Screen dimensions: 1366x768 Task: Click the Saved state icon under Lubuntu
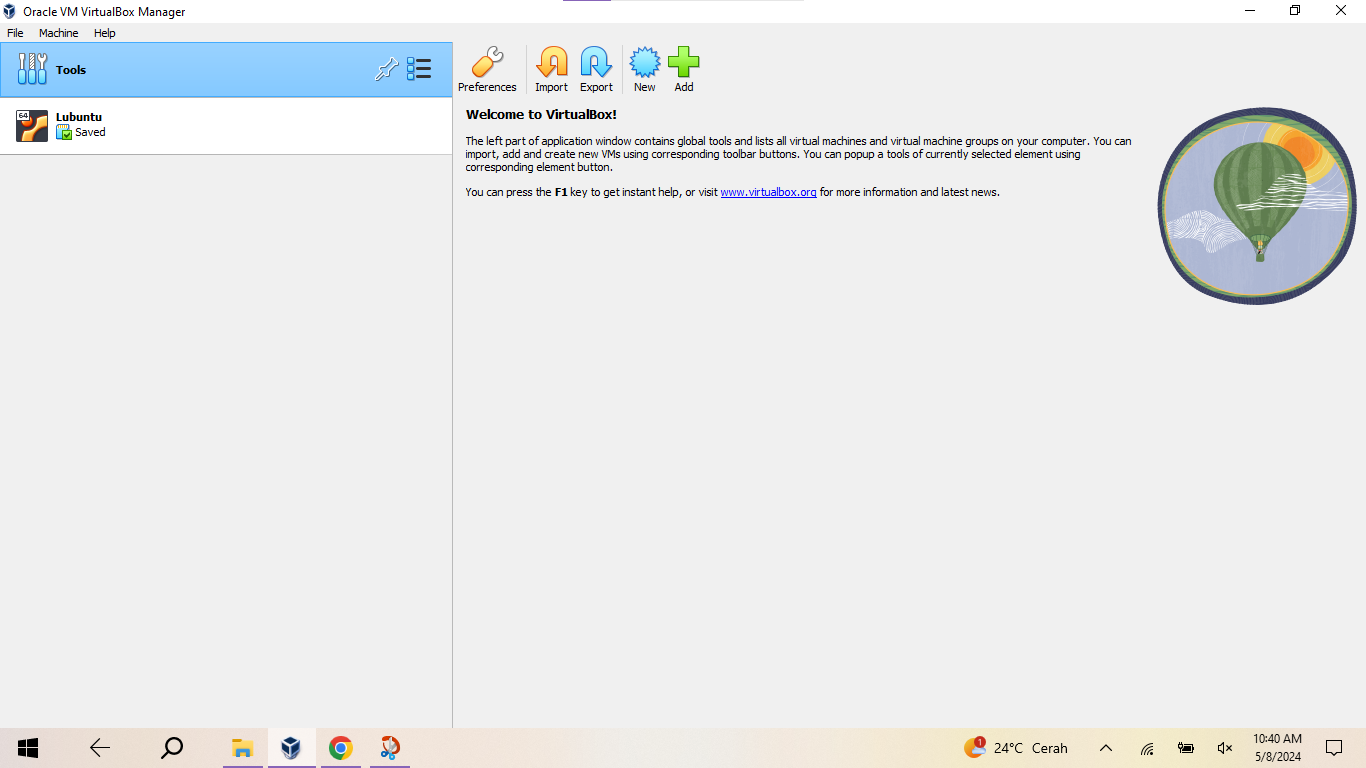64,133
